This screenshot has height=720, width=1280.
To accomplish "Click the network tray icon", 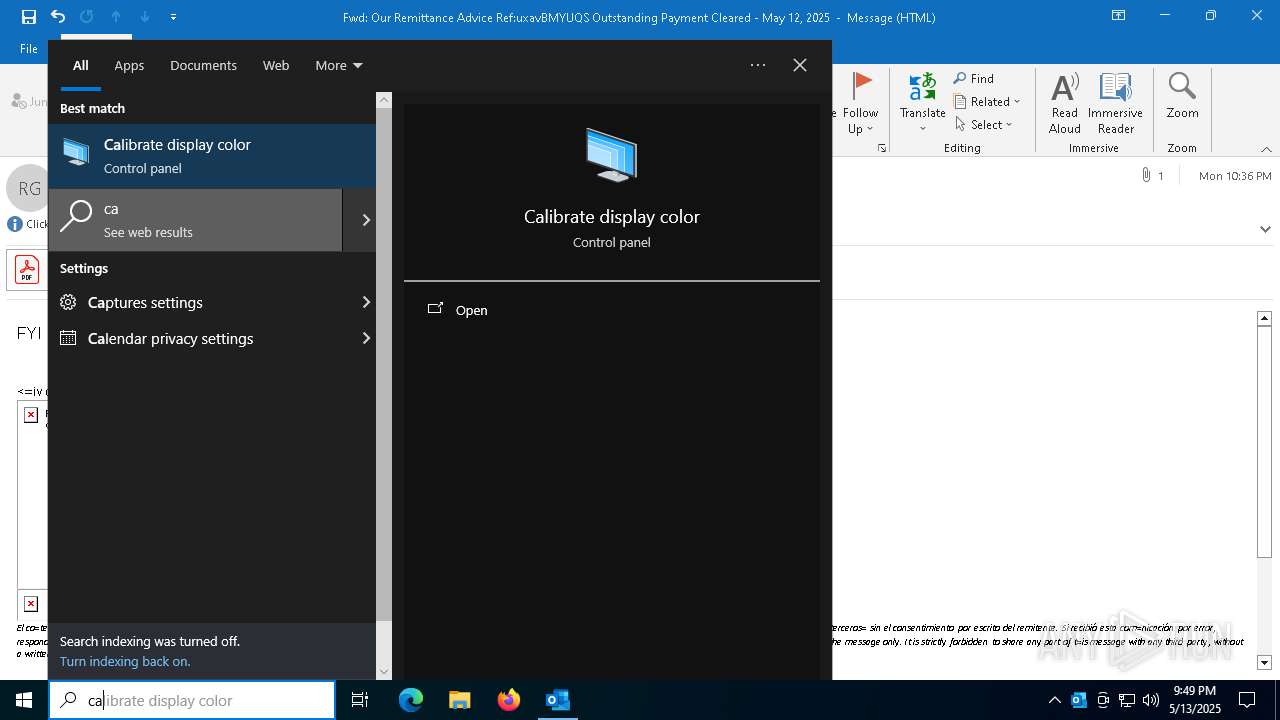I will pyautogui.click(x=1127, y=700).
